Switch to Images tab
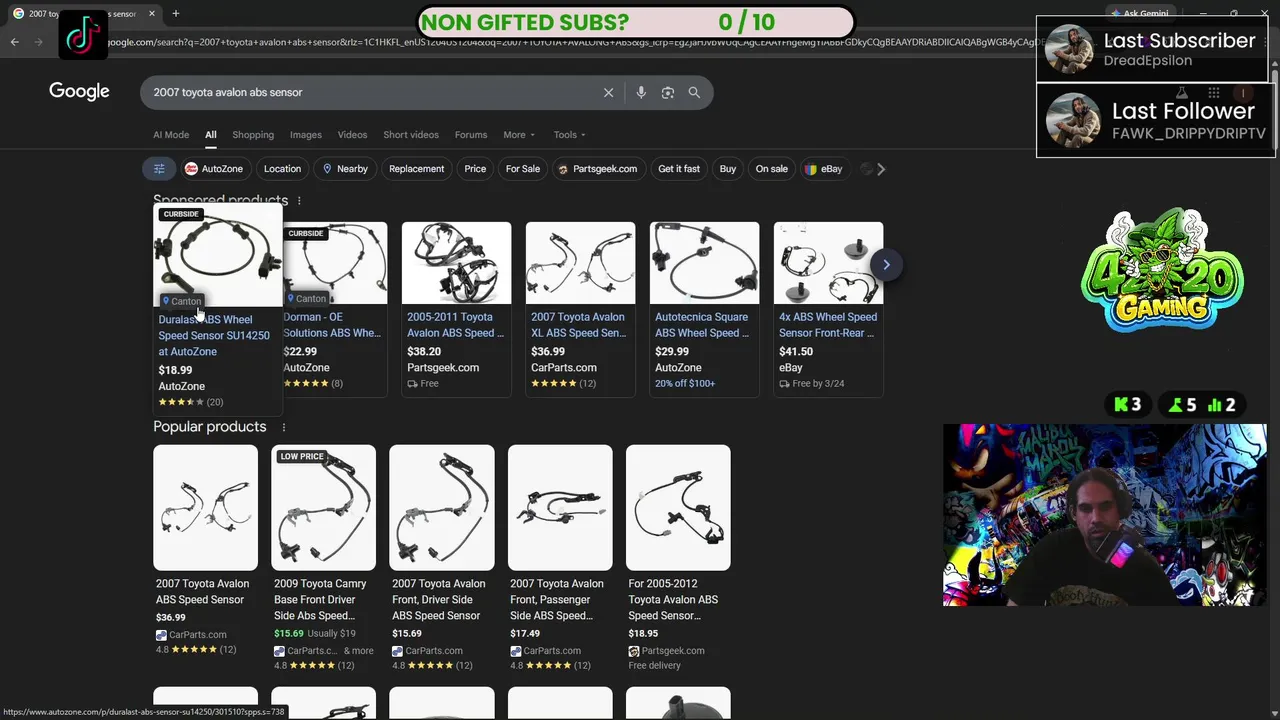This screenshot has height=720, width=1280. point(306,135)
